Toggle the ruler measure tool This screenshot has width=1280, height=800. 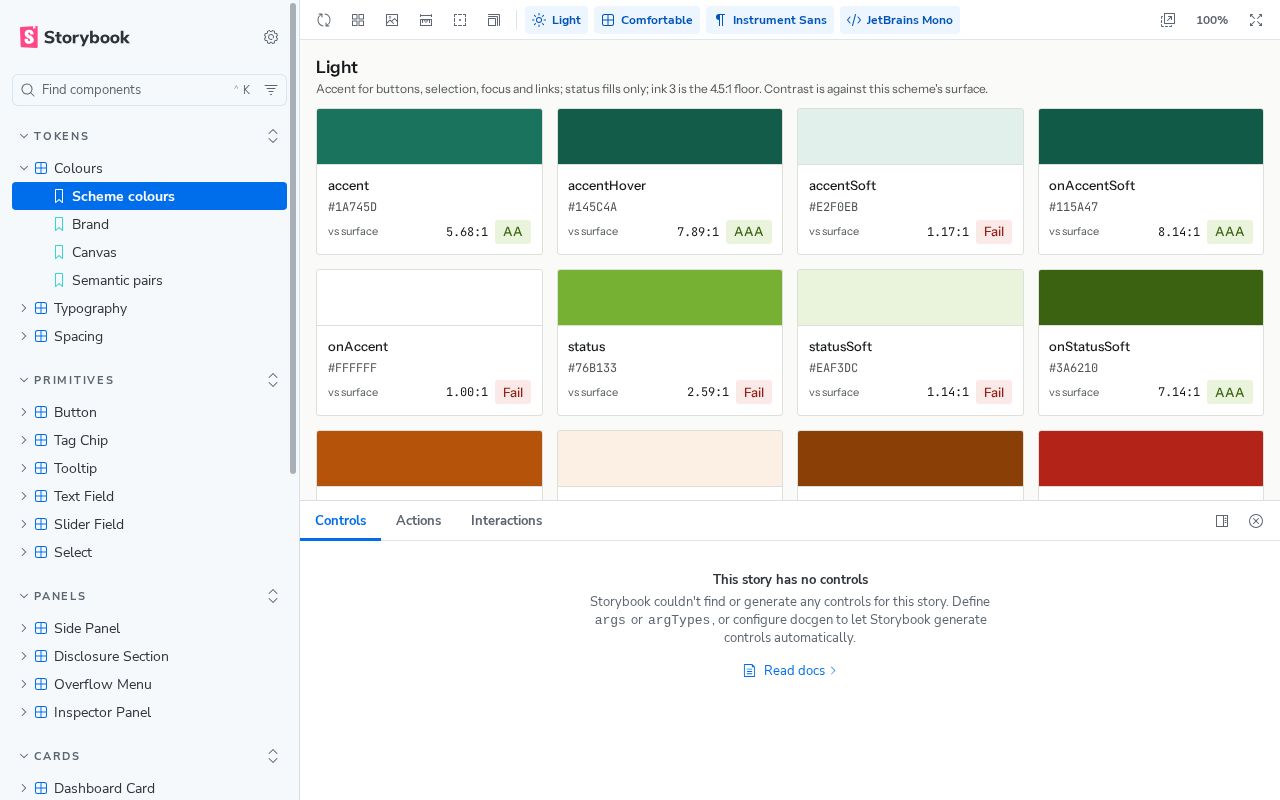click(x=426, y=20)
